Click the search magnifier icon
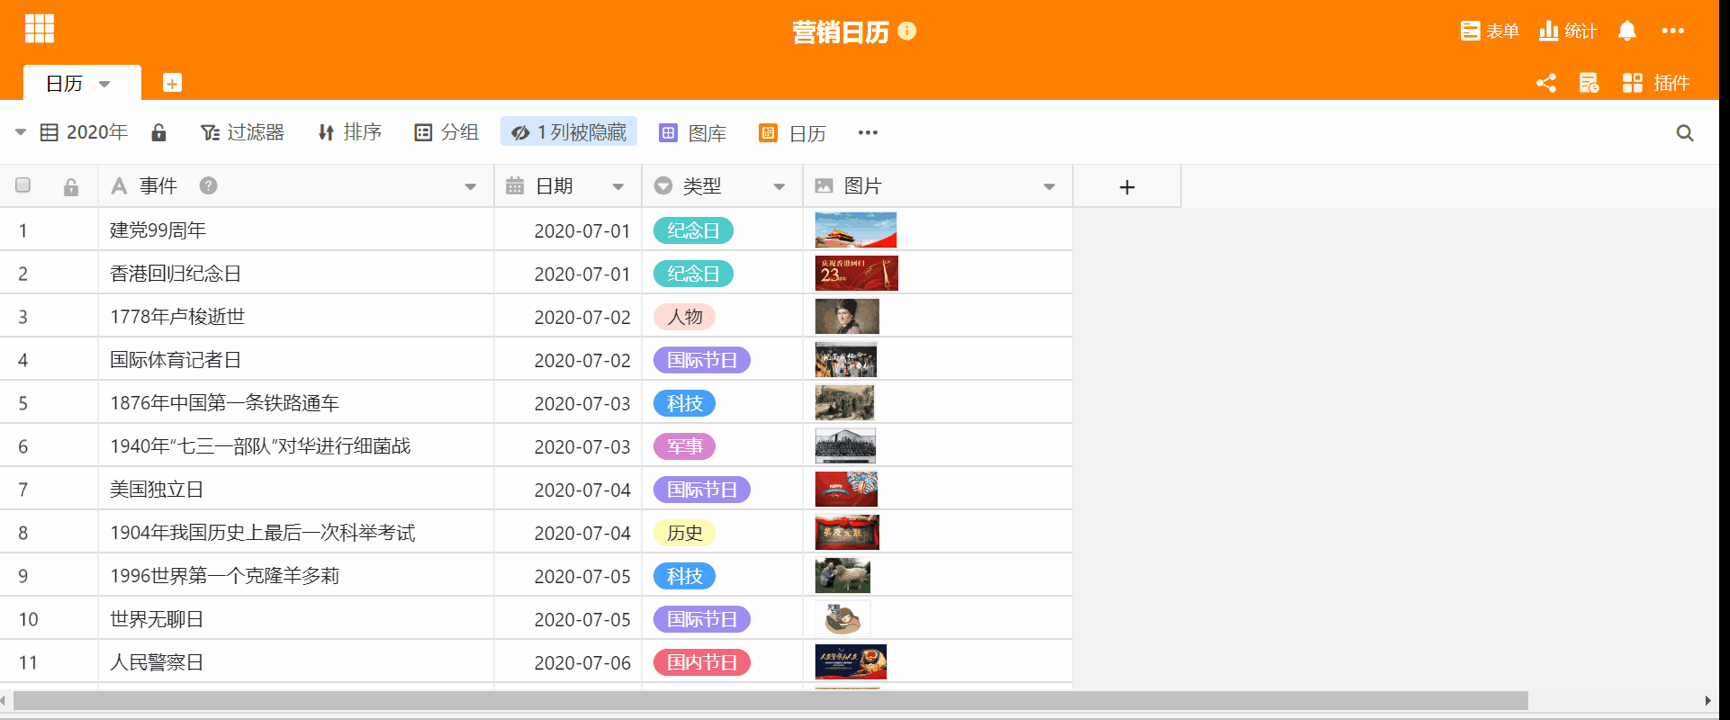Image resolution: width=1730 pixels, height=720 pixels. 1685,133
